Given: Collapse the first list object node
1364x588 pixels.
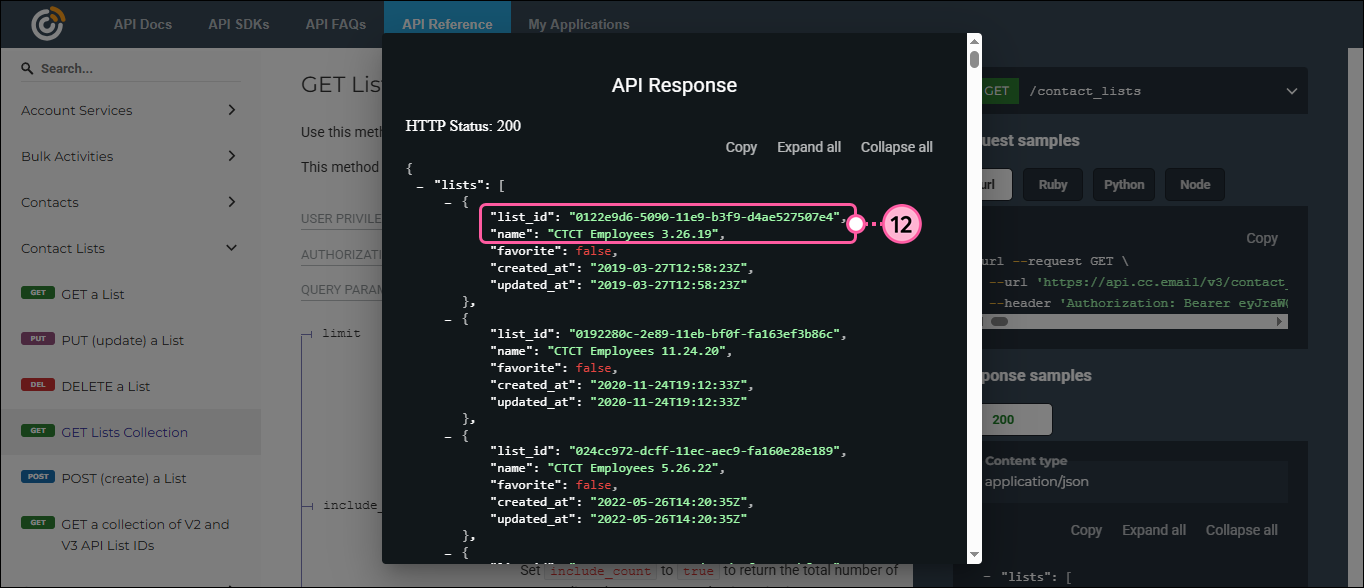Looking at the screenshot, I should [x=448, y=201].
